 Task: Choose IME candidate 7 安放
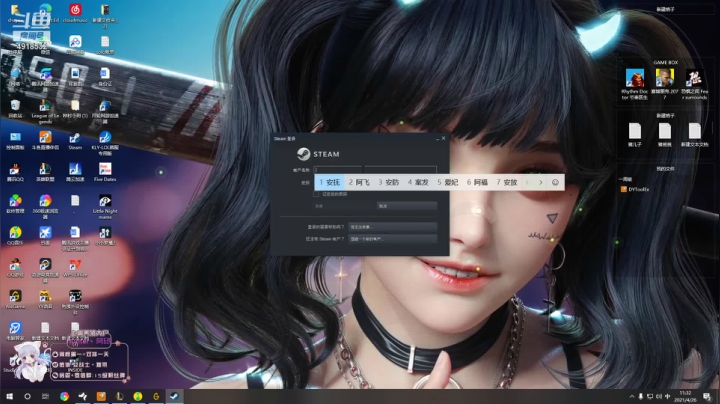click(x=506, y=182)
